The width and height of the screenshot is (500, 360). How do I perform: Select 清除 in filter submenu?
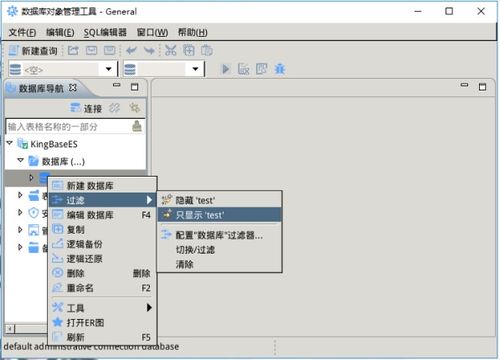point(220,264)
